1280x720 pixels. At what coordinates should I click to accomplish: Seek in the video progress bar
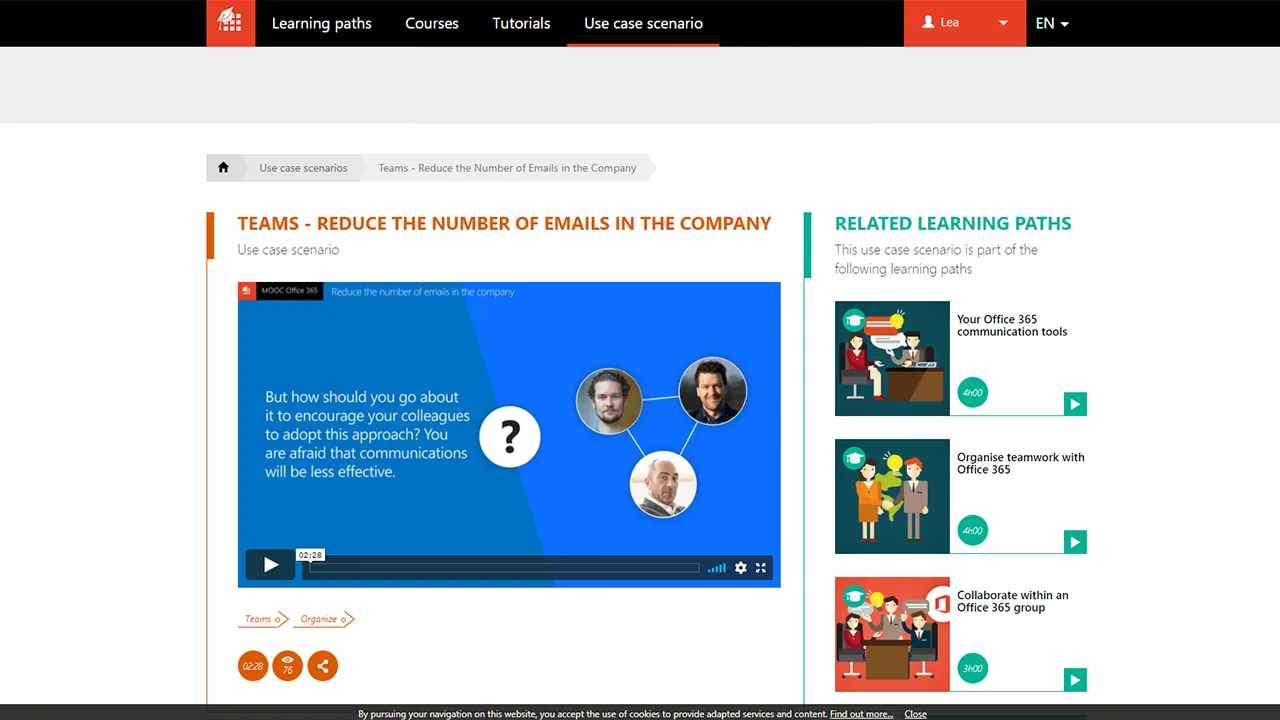504,568
